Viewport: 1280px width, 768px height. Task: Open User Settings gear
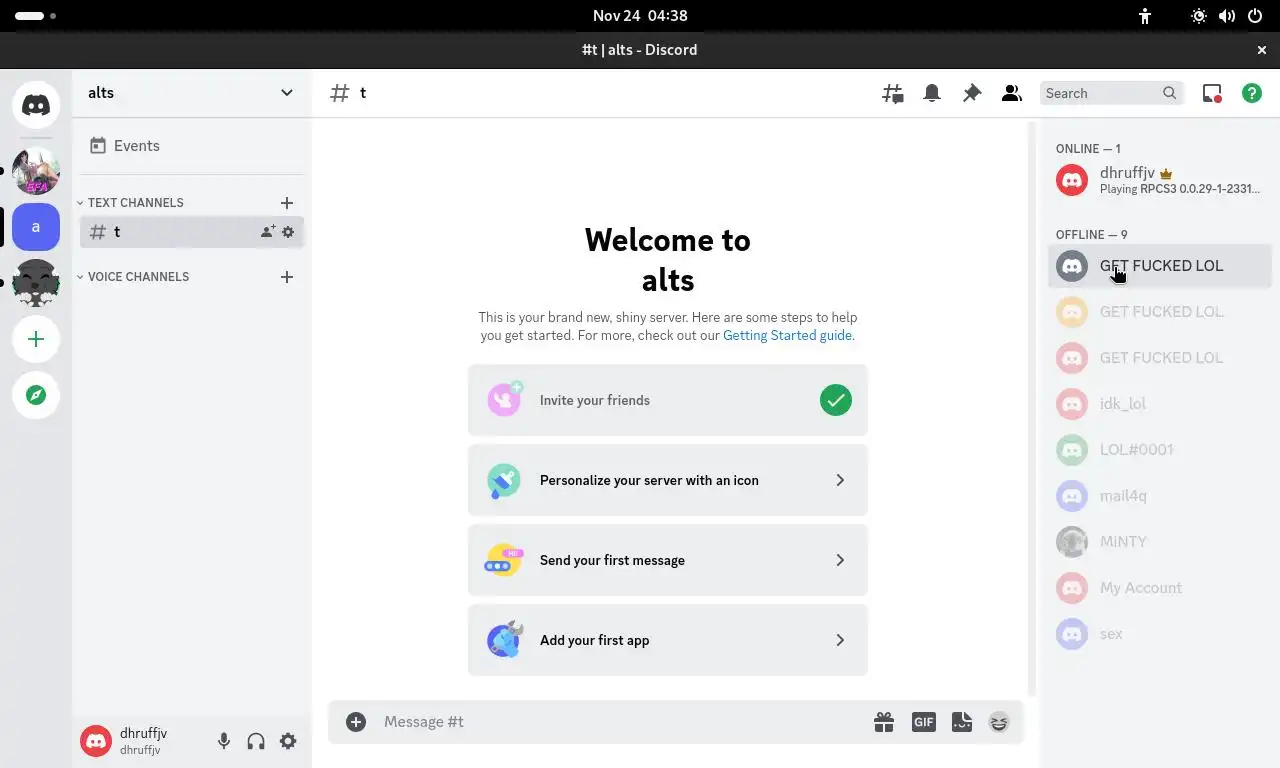288,741
